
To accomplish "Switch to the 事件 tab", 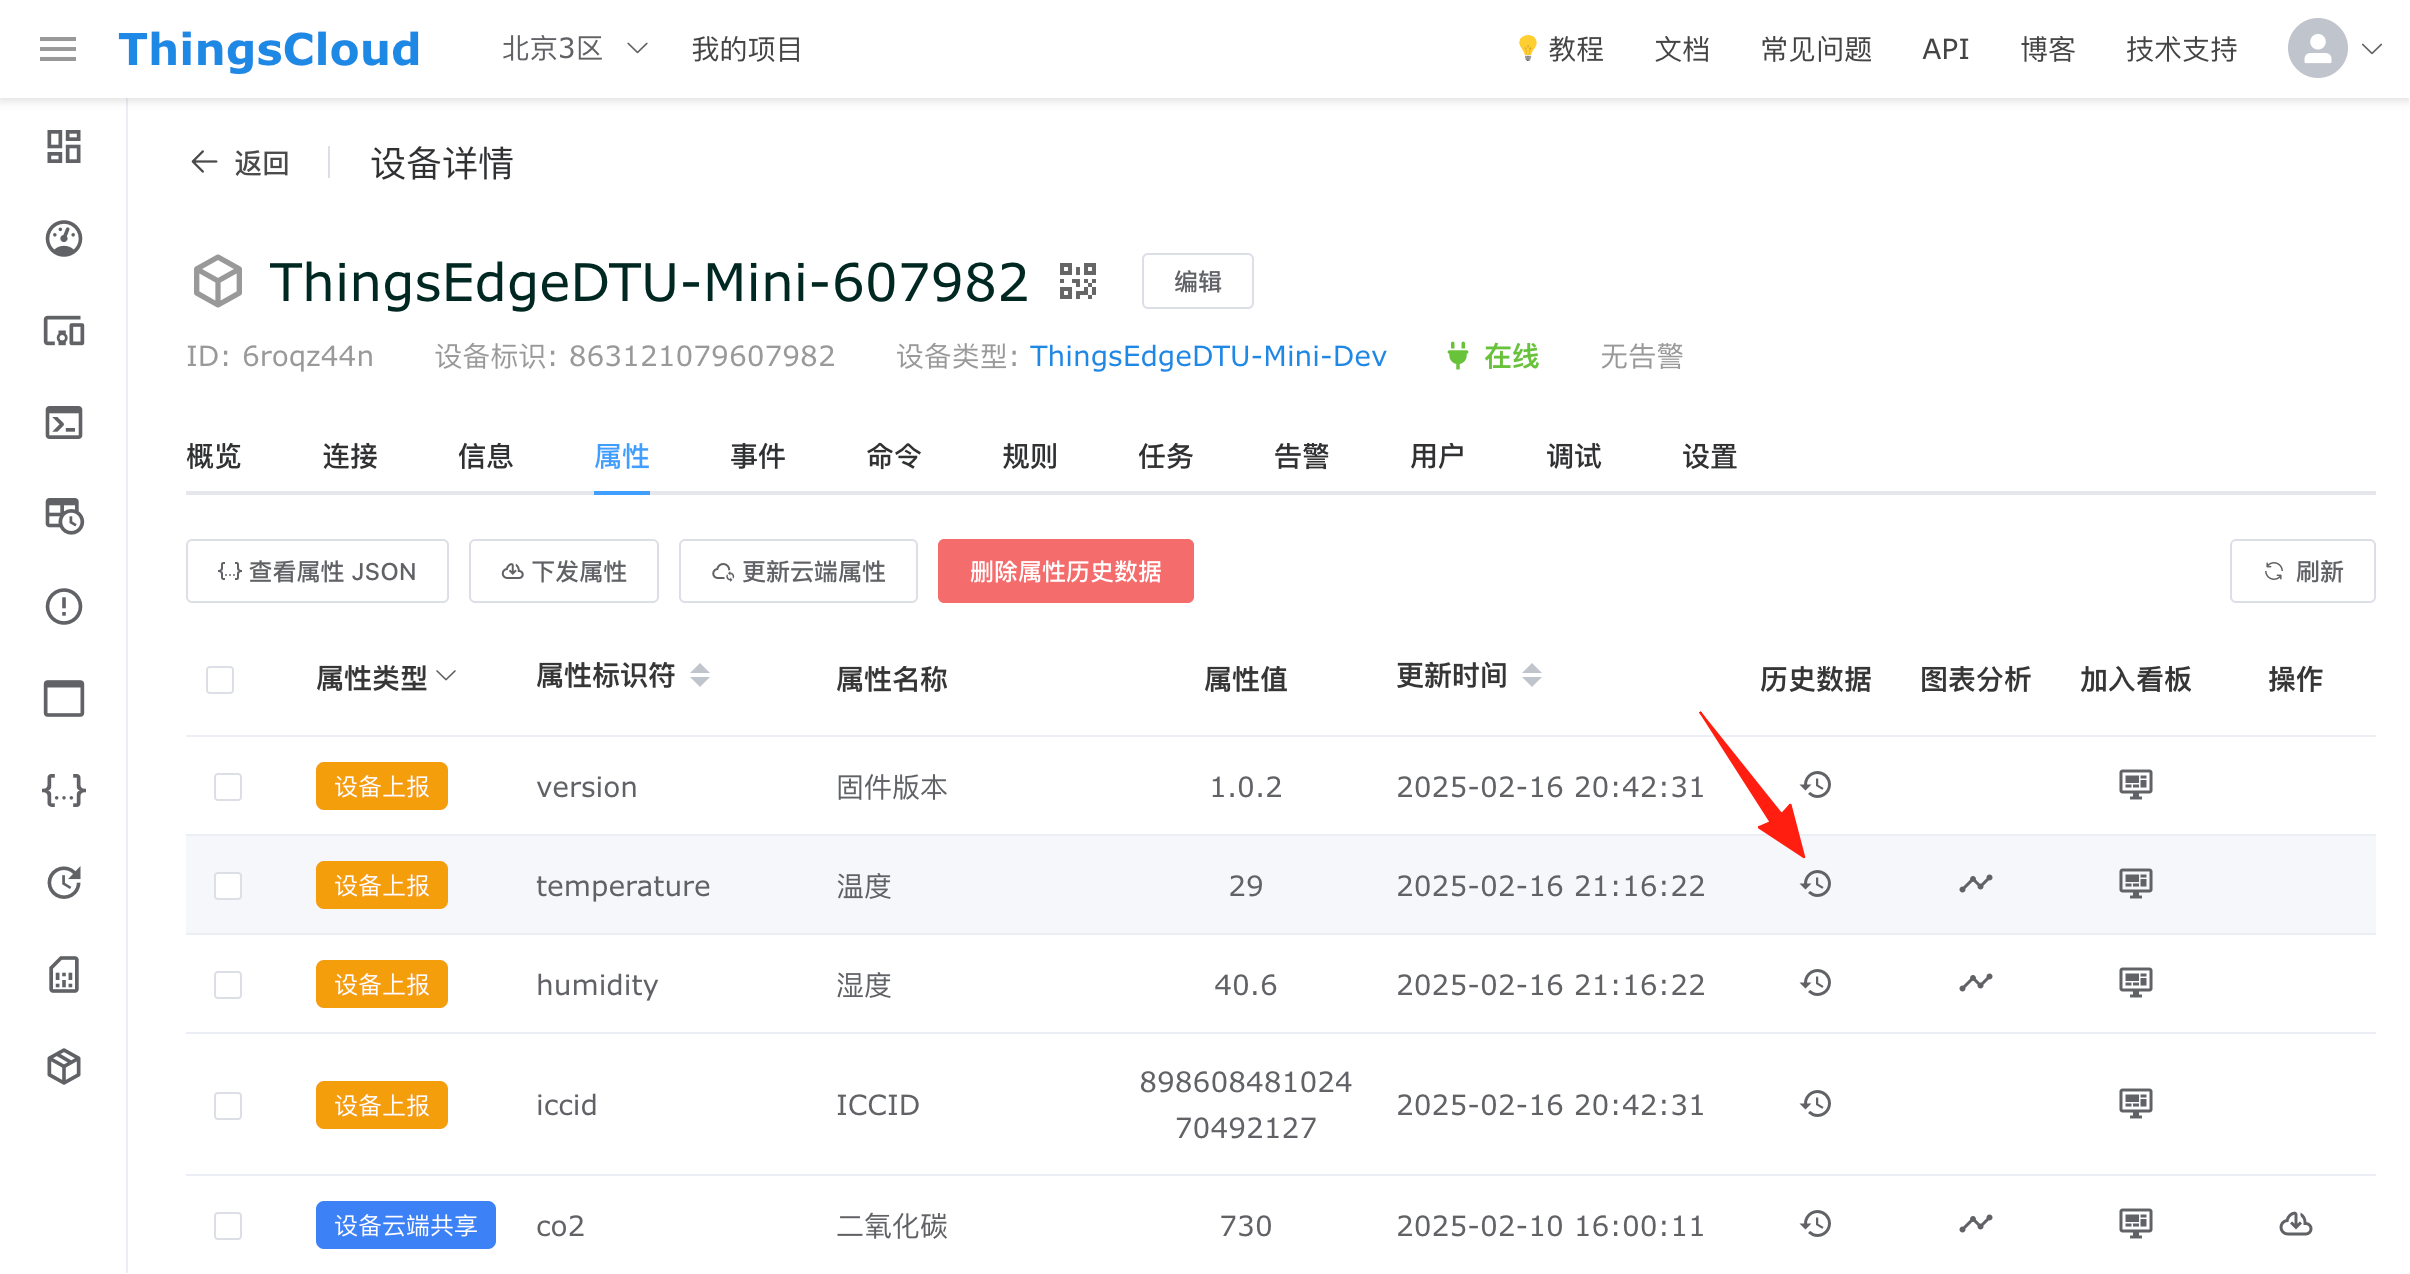I will tap(758, 457).
